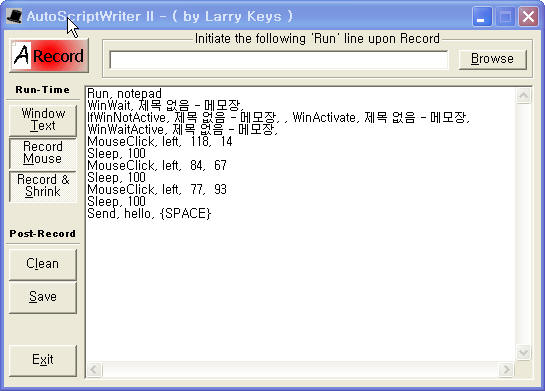This screenshot has height=391, width=545.
Task: Click the Sleep, 100 line above Send
Action: (116, 202)
